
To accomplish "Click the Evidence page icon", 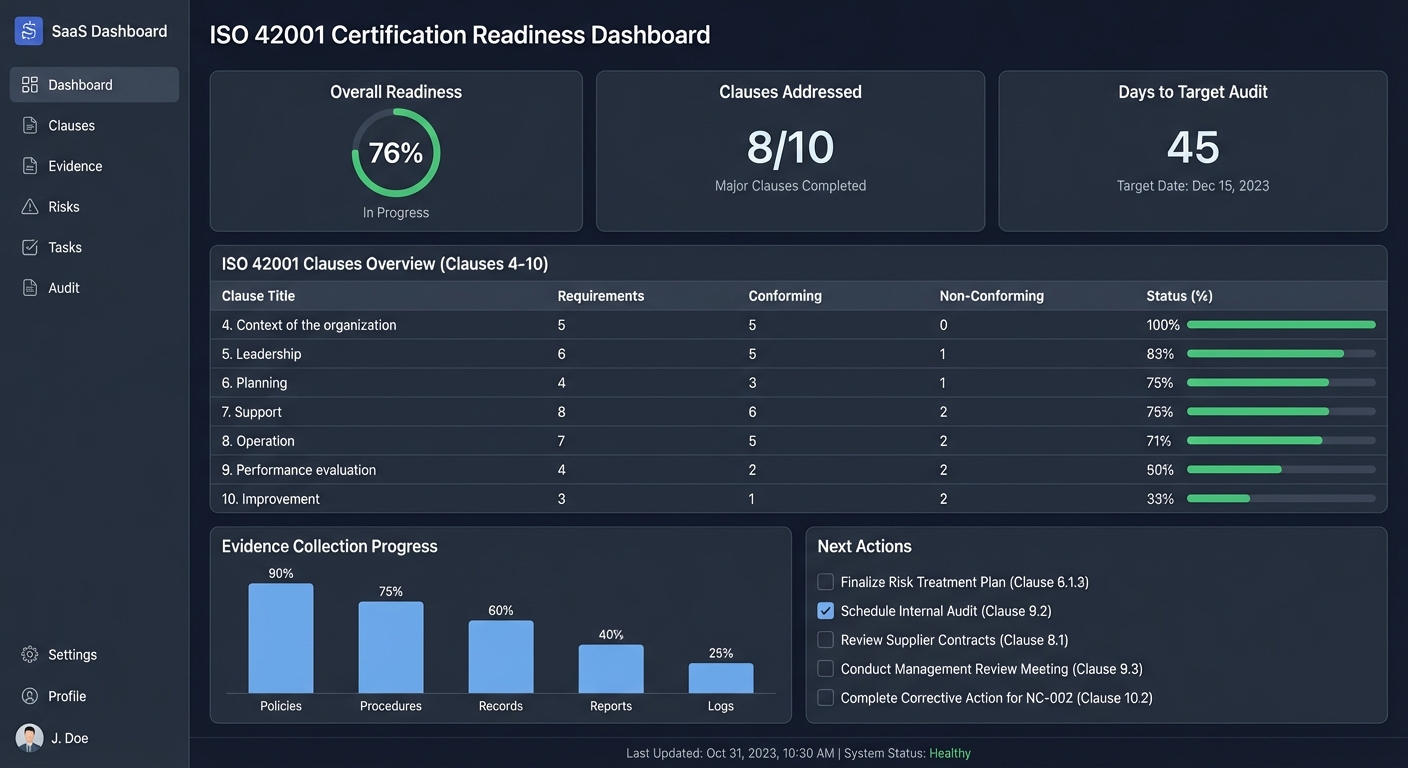I will (28, 165).
